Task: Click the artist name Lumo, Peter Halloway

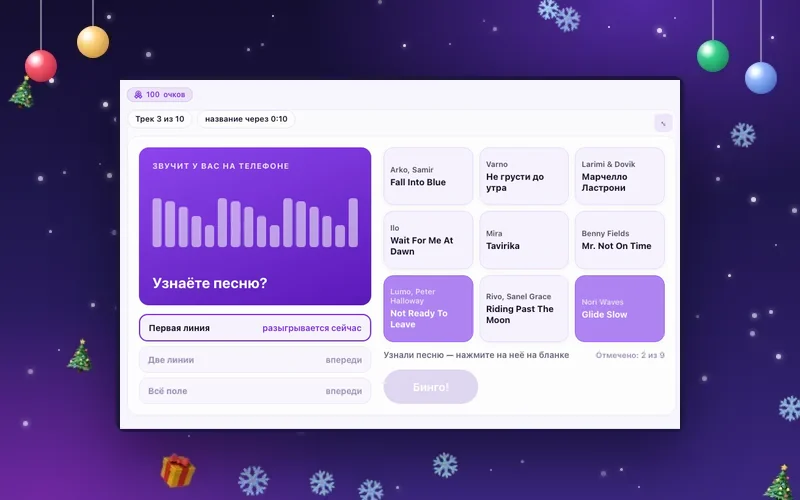Action: 413,296
